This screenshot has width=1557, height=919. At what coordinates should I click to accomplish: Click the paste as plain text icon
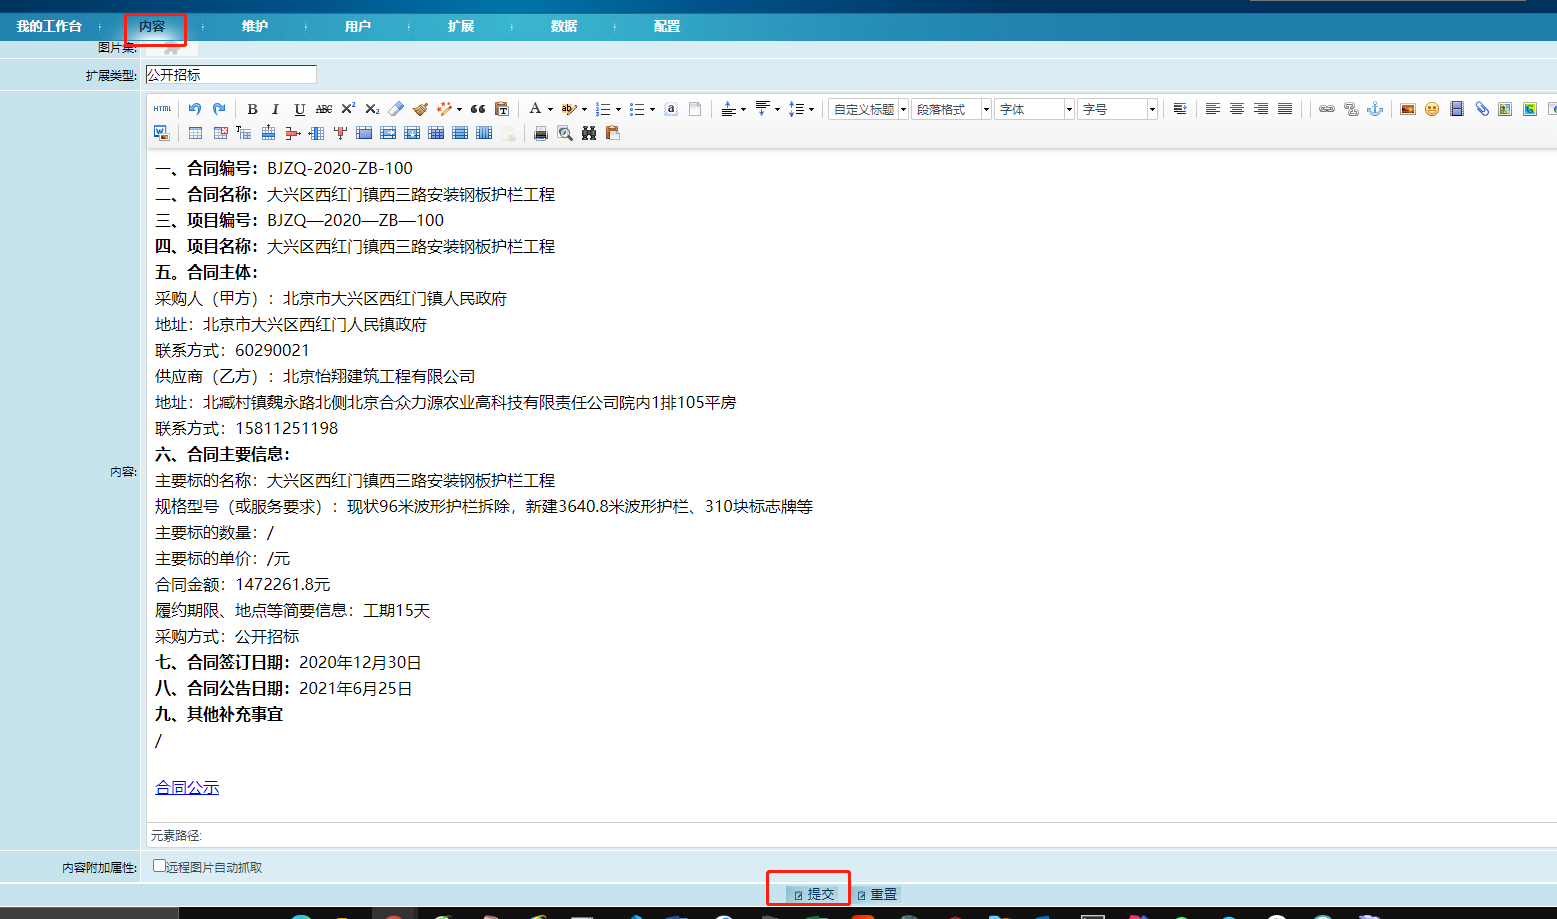click(x=502, y=109)
